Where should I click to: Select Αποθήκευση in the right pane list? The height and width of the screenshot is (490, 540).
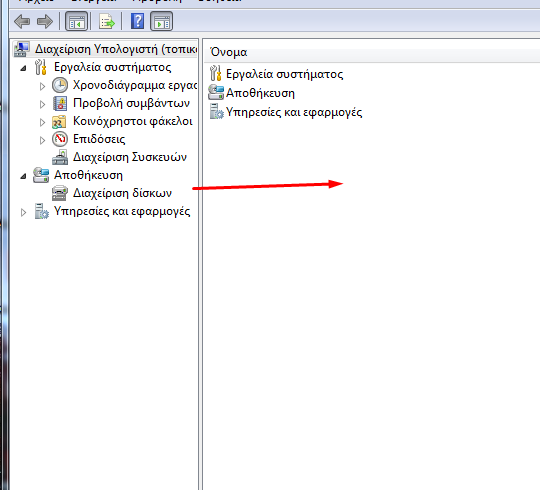coord(260,93)
